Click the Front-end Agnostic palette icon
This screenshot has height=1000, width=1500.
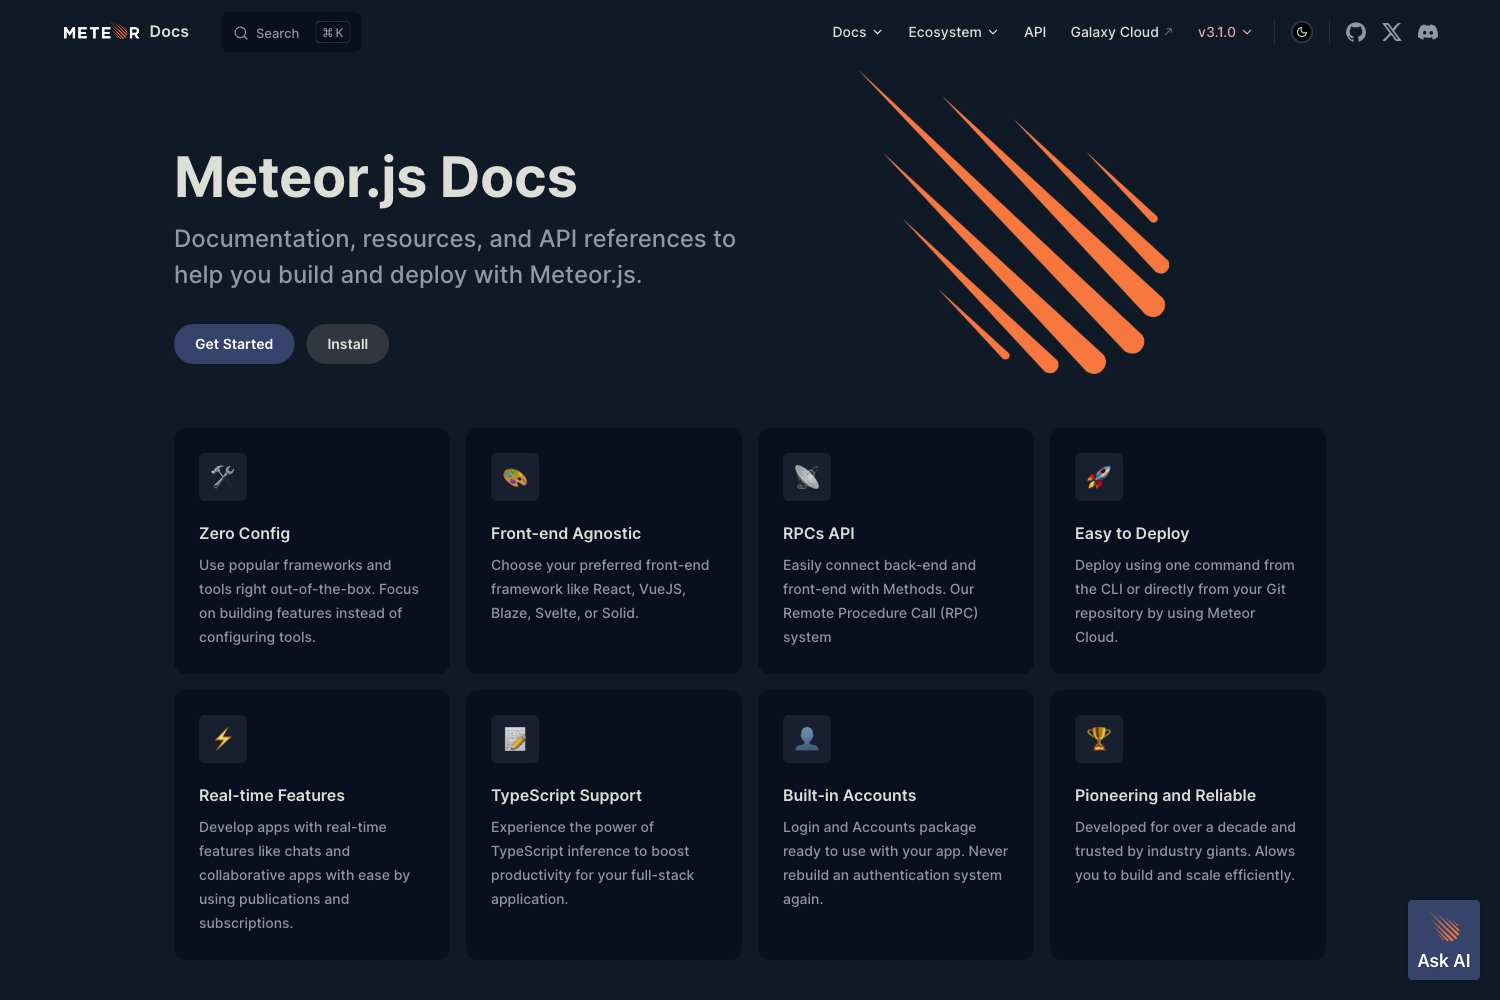coord(515,477)
